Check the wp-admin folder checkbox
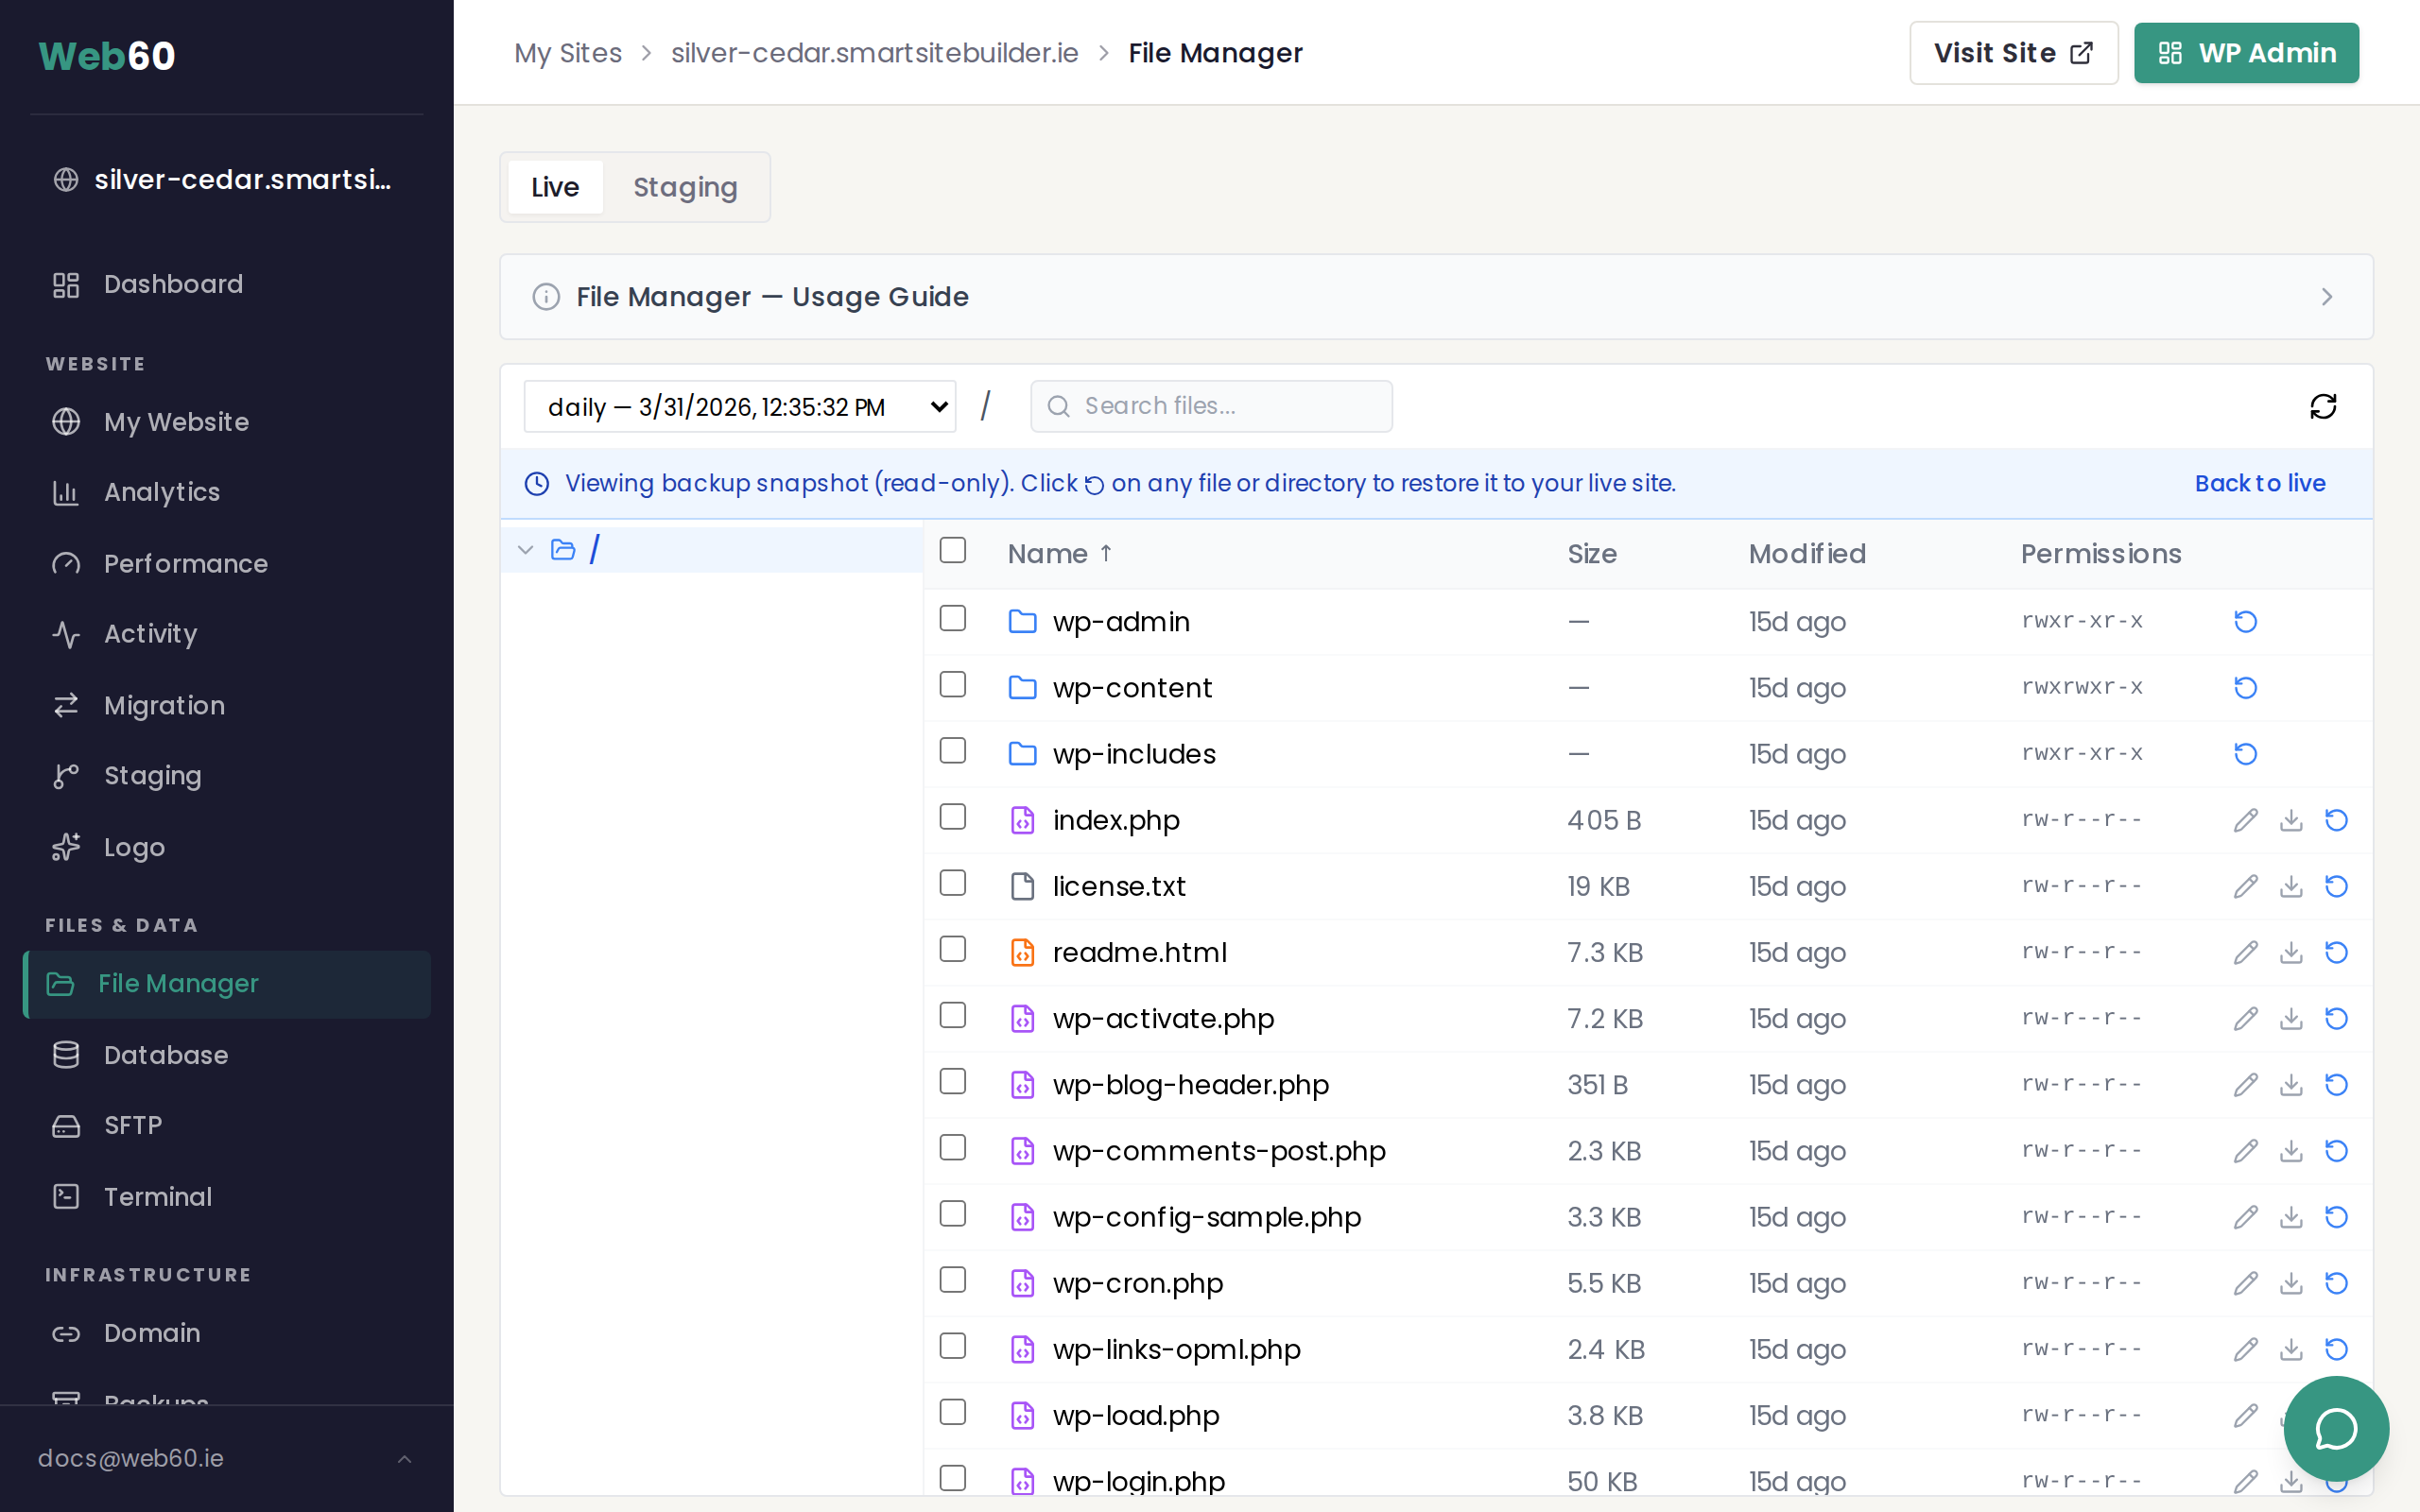This screenshot has width=2420, height=1512. pyautogui.click(x=953, y=618)
